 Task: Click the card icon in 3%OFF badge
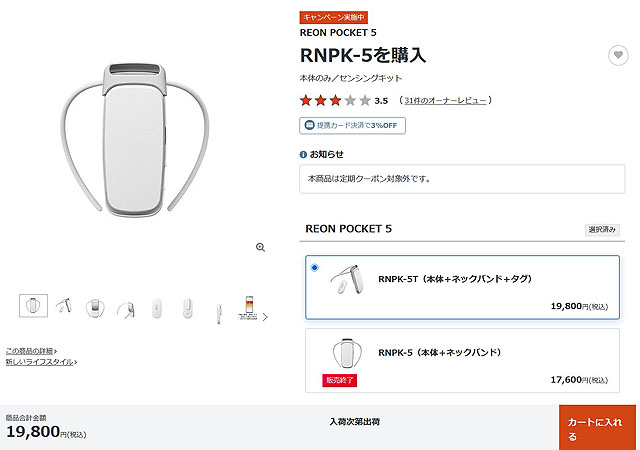[309, 125]
